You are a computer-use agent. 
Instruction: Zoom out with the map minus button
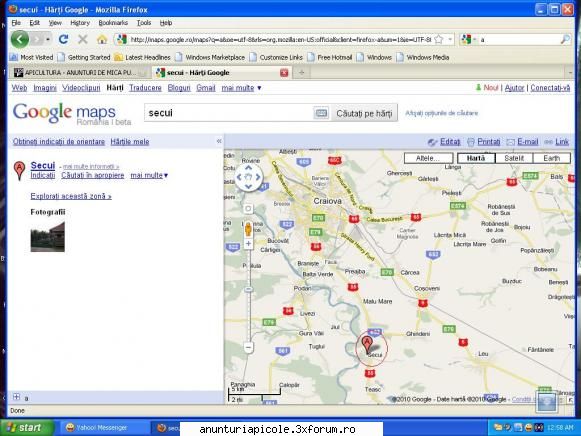(x=248, y=347)
